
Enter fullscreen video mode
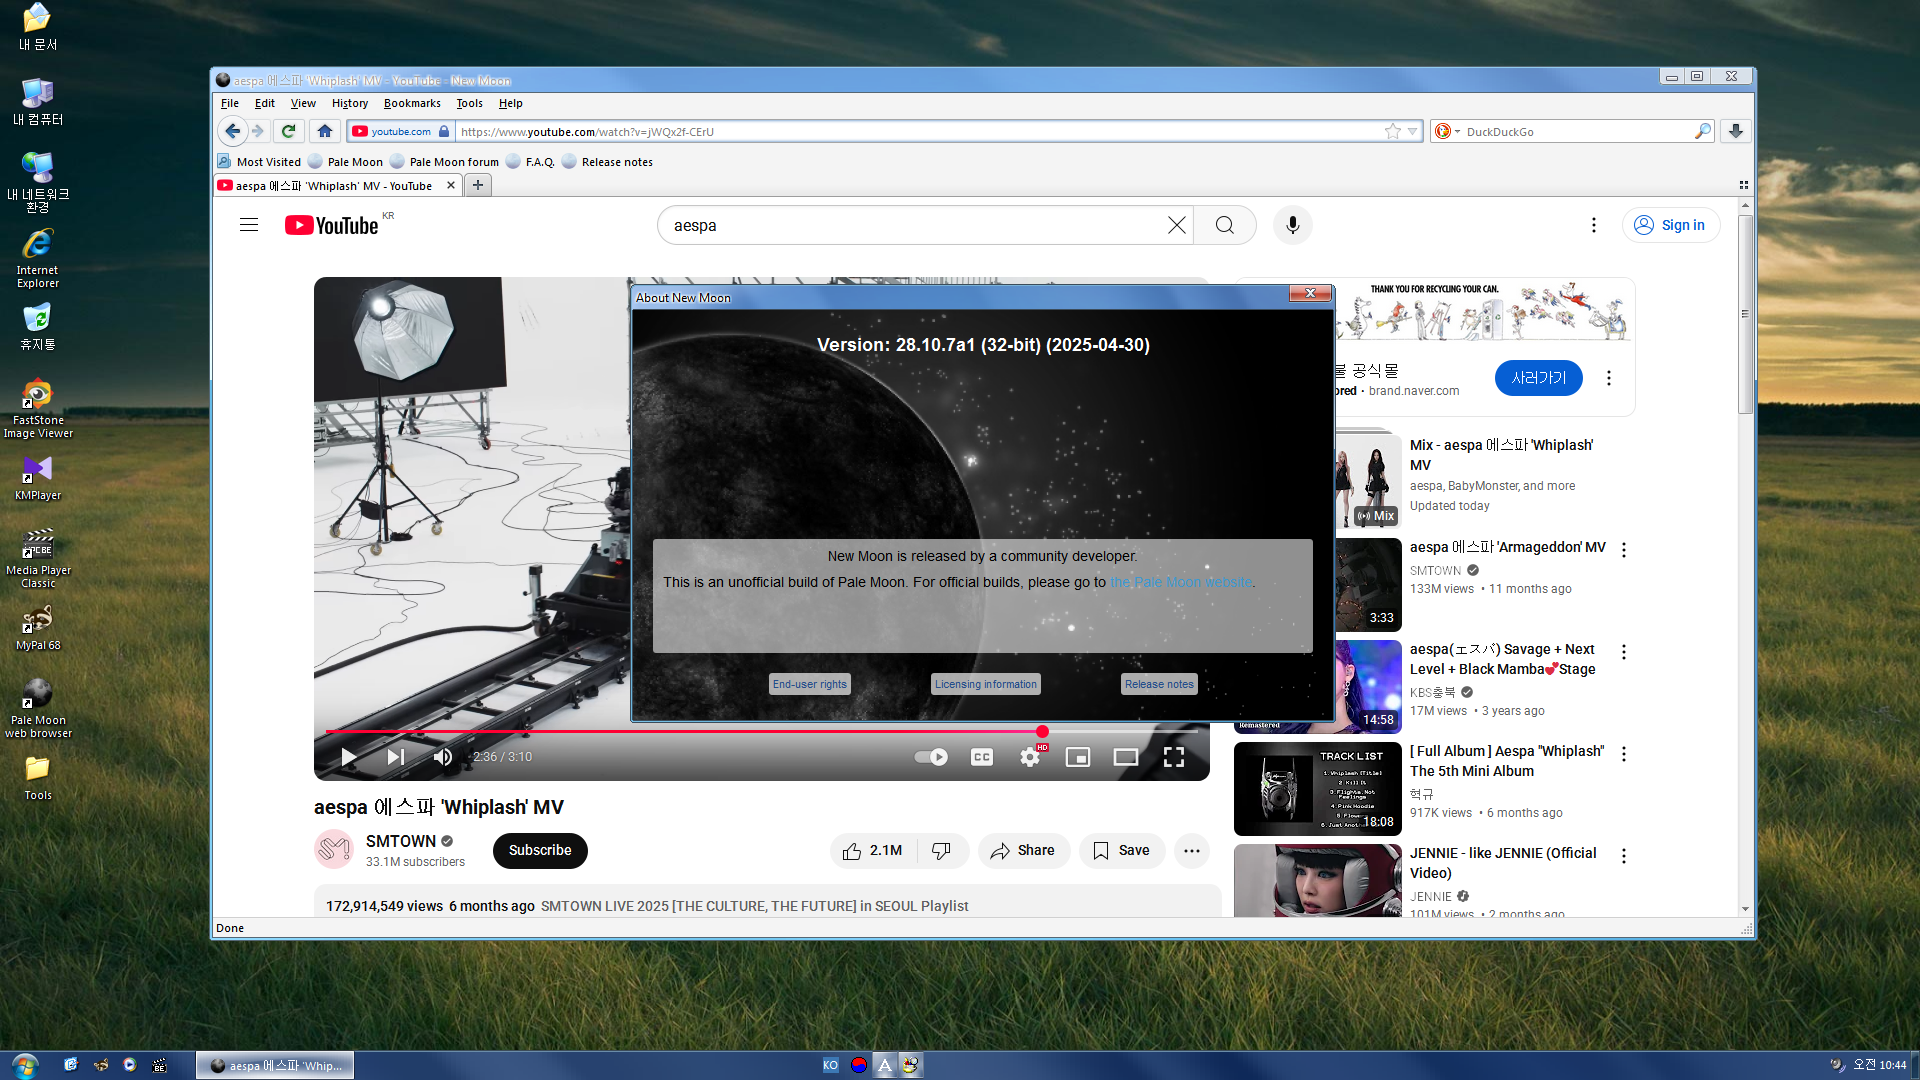pyautogui.click(x=1174, y=757)
